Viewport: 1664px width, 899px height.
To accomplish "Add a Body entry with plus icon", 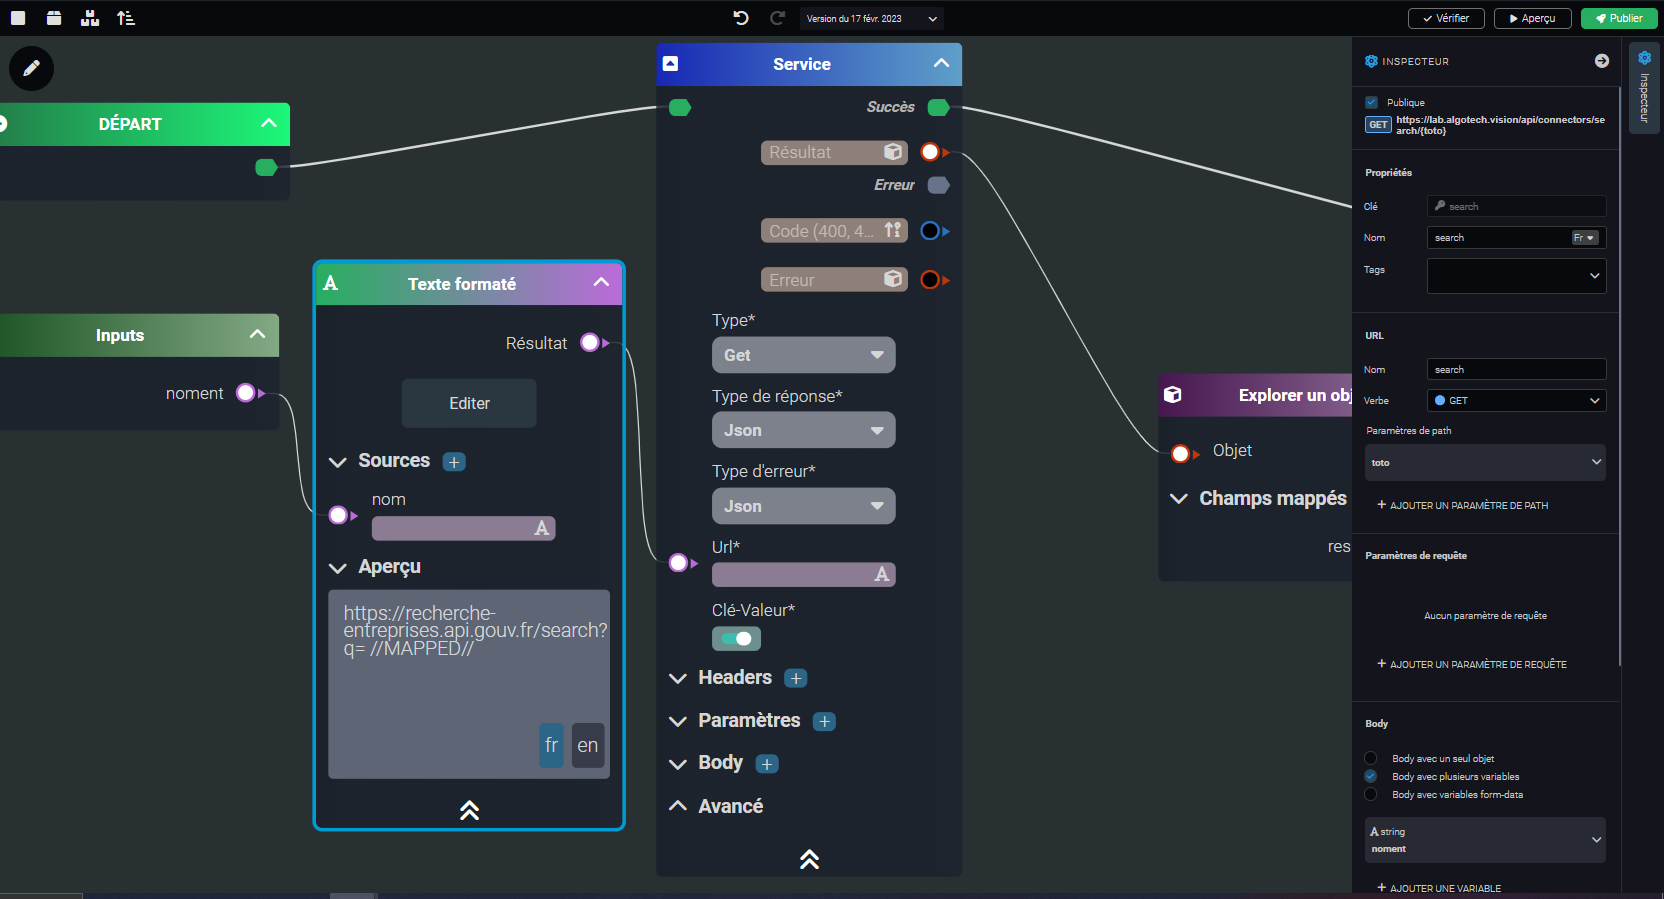I will tap(767, 764).
